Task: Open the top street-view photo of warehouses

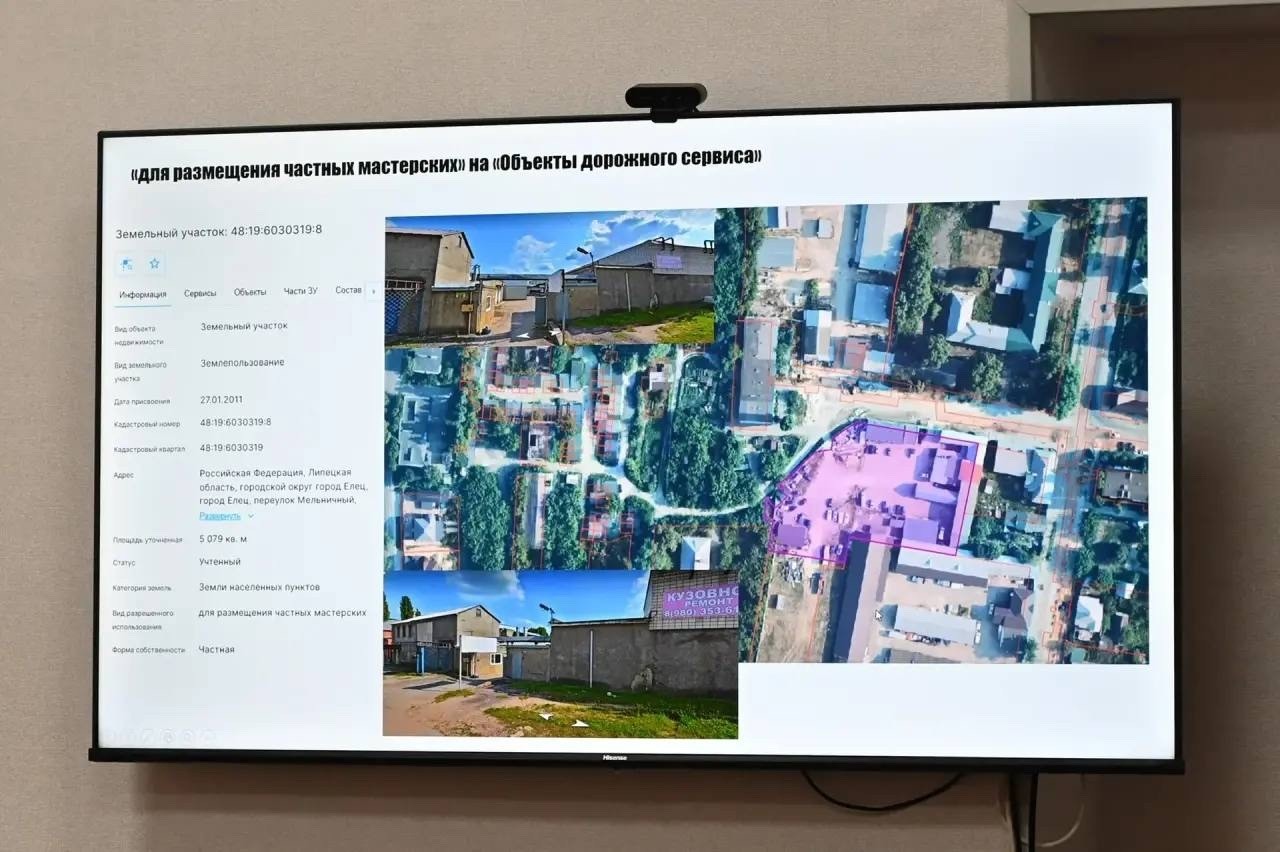Action: coord(549,277)
